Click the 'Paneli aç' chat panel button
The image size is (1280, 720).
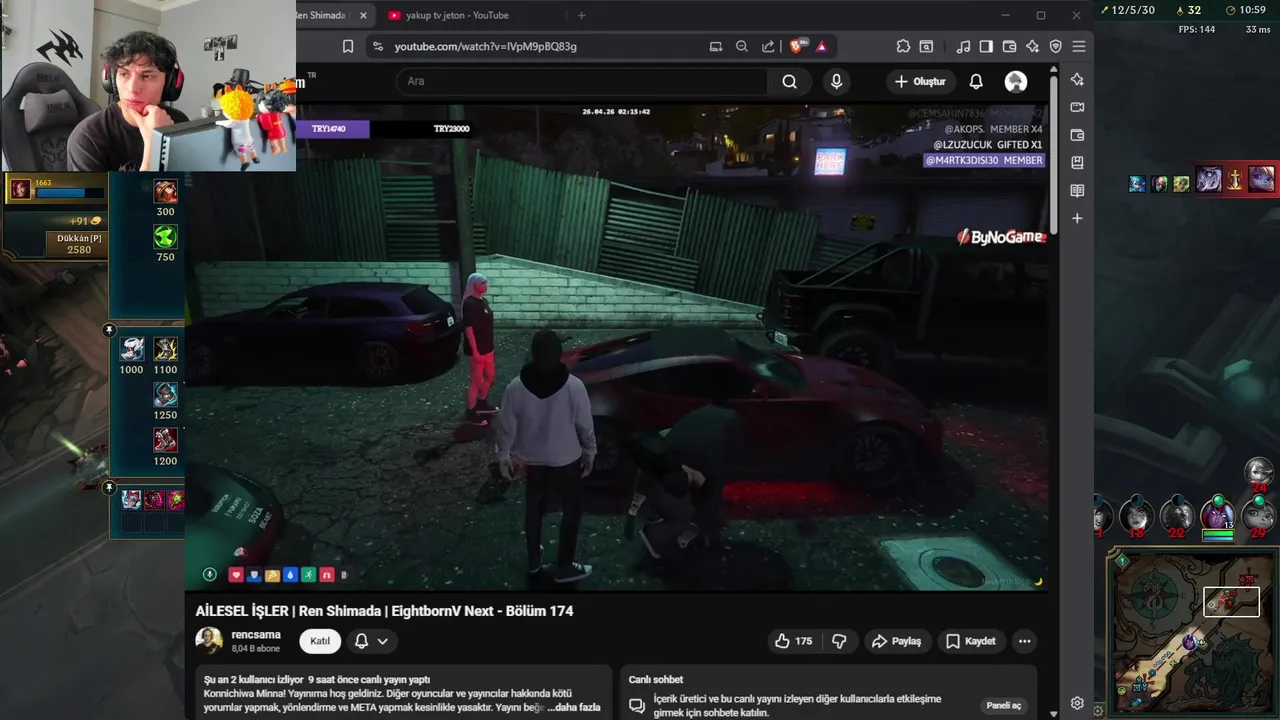pos(1004,705)
